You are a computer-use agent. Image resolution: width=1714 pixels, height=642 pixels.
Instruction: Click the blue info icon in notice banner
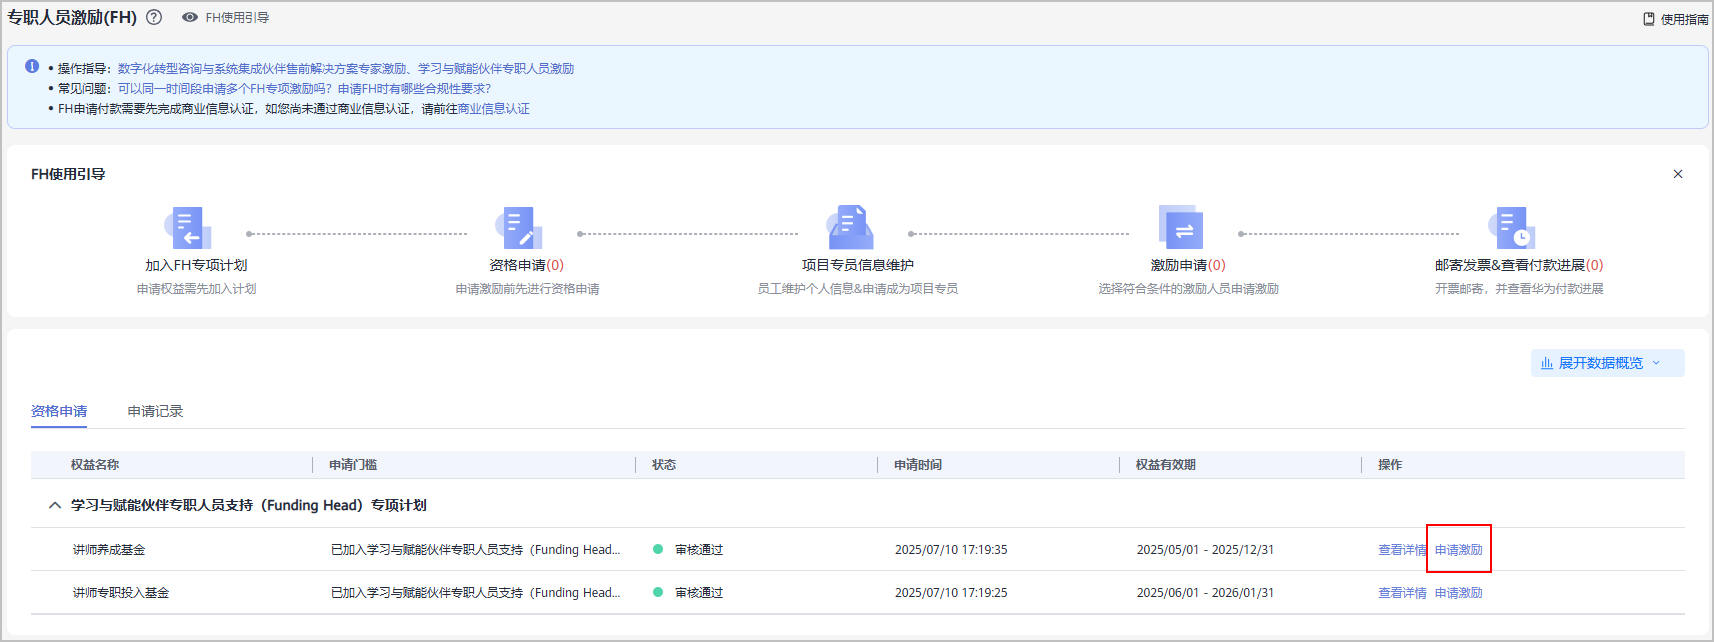(x=32, y=67)
